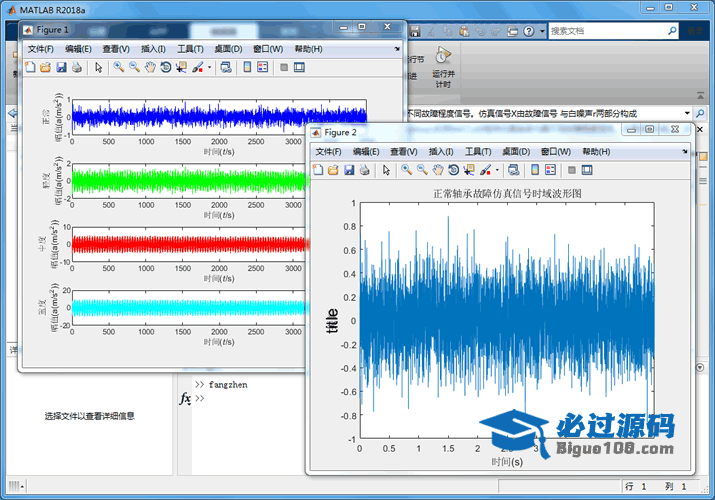
Task: Open 工具(T) menu in Figure 1
Action: coord(190,49)
